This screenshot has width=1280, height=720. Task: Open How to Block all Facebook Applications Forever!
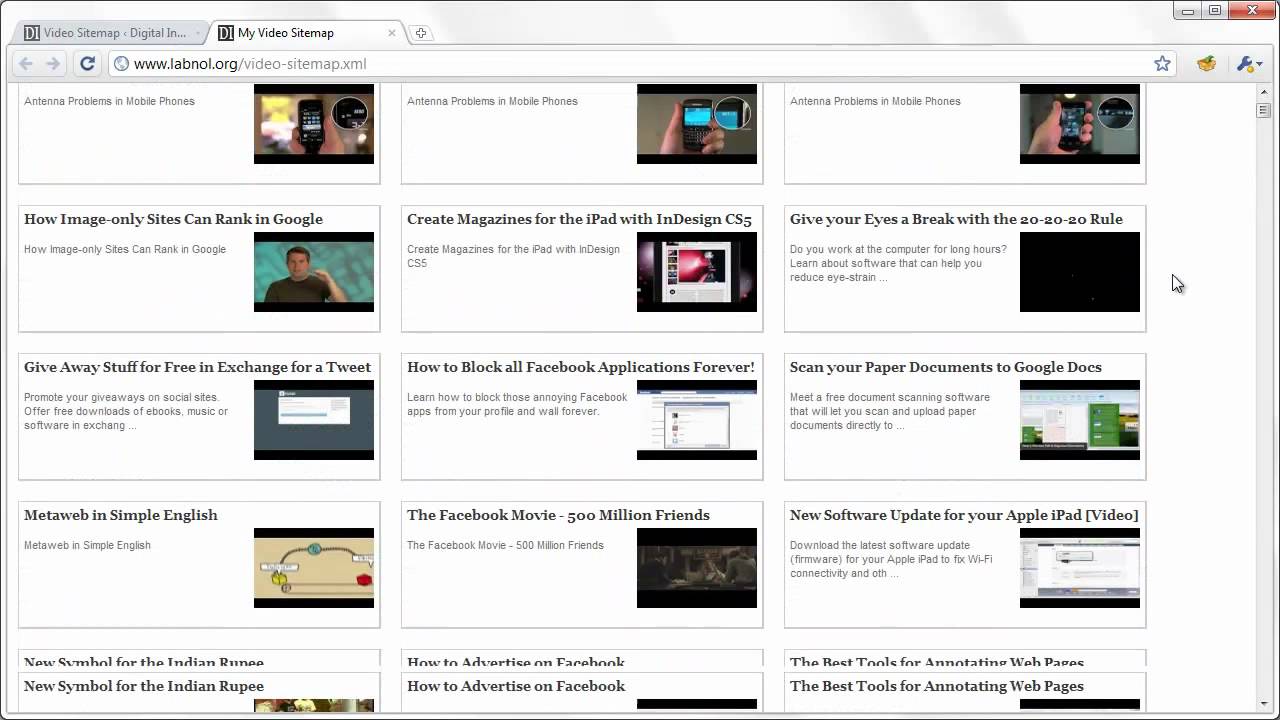(x=580, y=367)
